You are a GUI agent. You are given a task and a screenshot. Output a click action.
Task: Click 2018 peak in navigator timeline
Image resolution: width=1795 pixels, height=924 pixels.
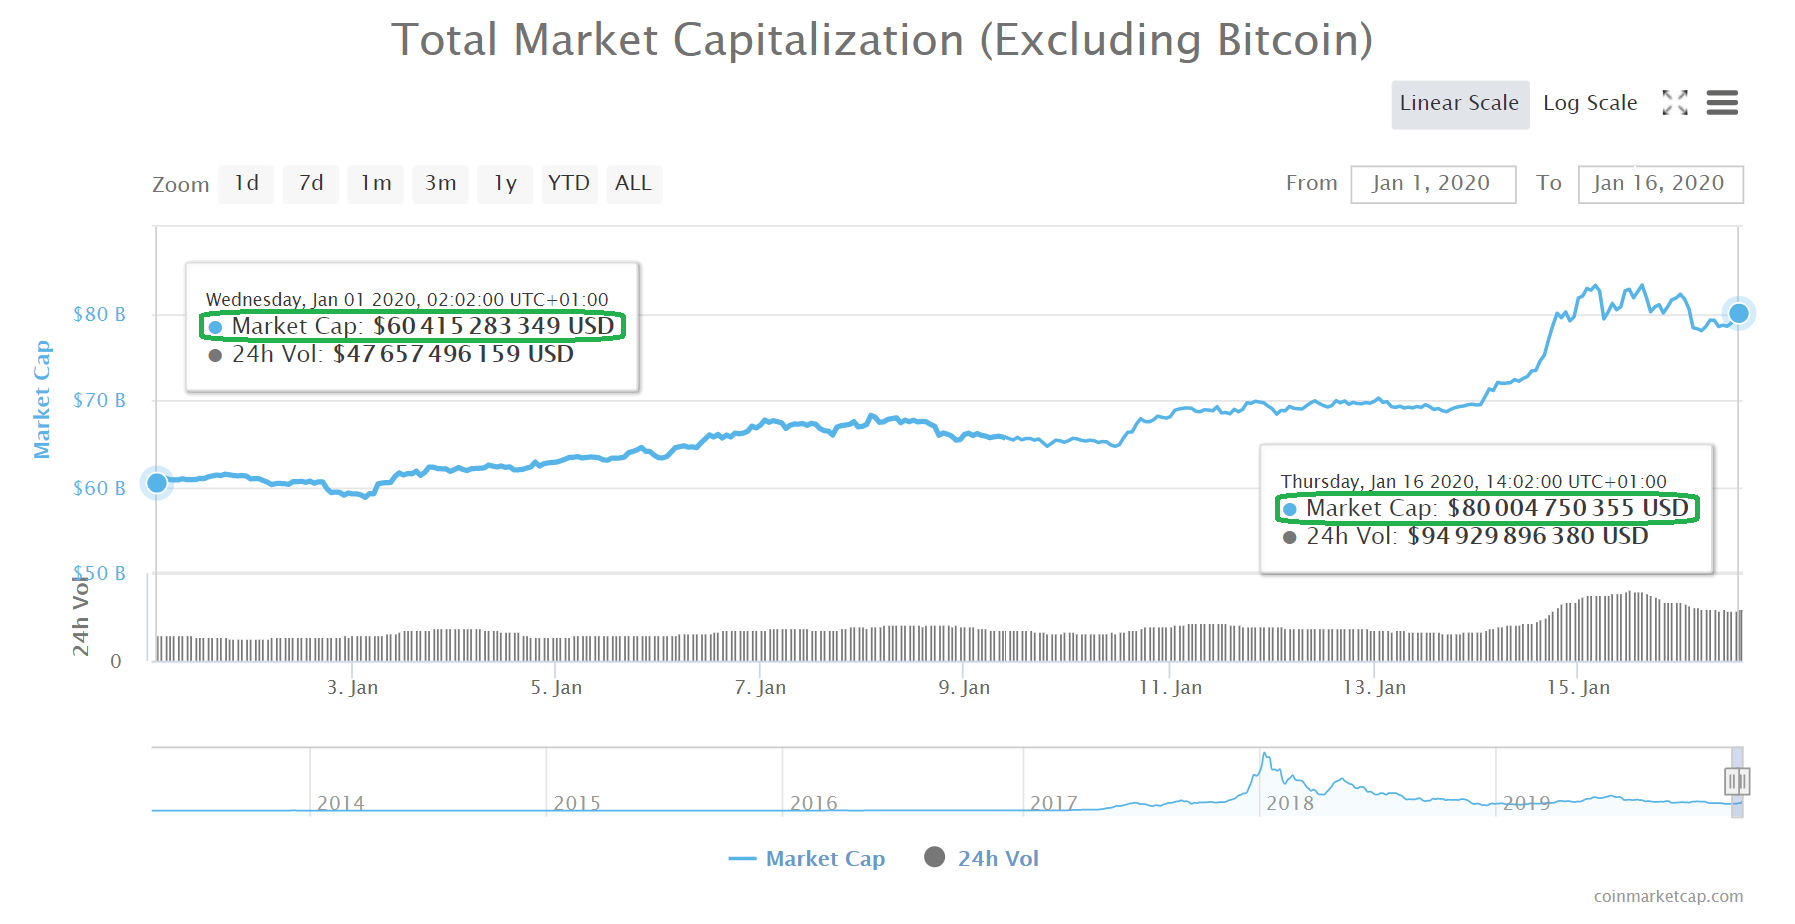[1265, 756]
